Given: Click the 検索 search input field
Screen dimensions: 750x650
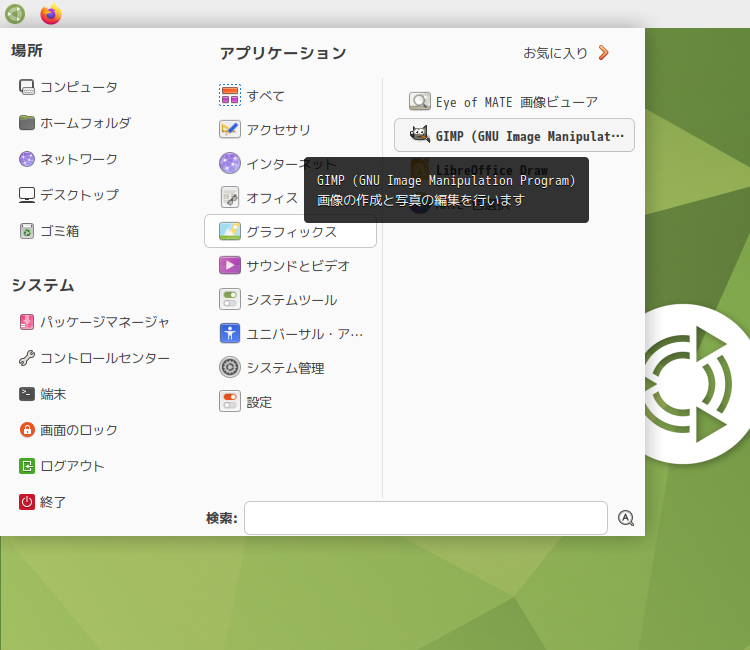Looking at the screenshot, I should tap(426, 518).
